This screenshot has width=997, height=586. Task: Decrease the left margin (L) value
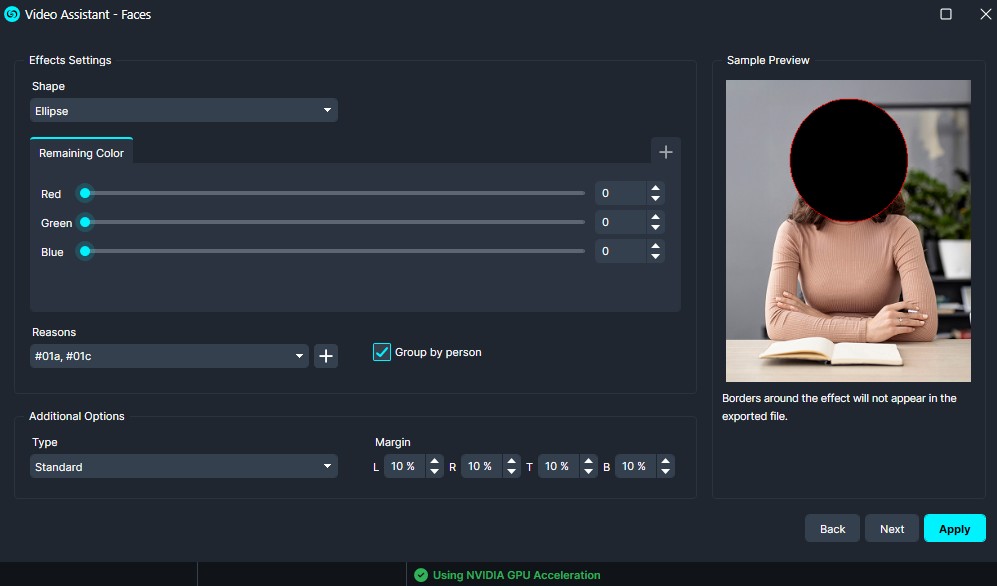click(x=434, y=472)
